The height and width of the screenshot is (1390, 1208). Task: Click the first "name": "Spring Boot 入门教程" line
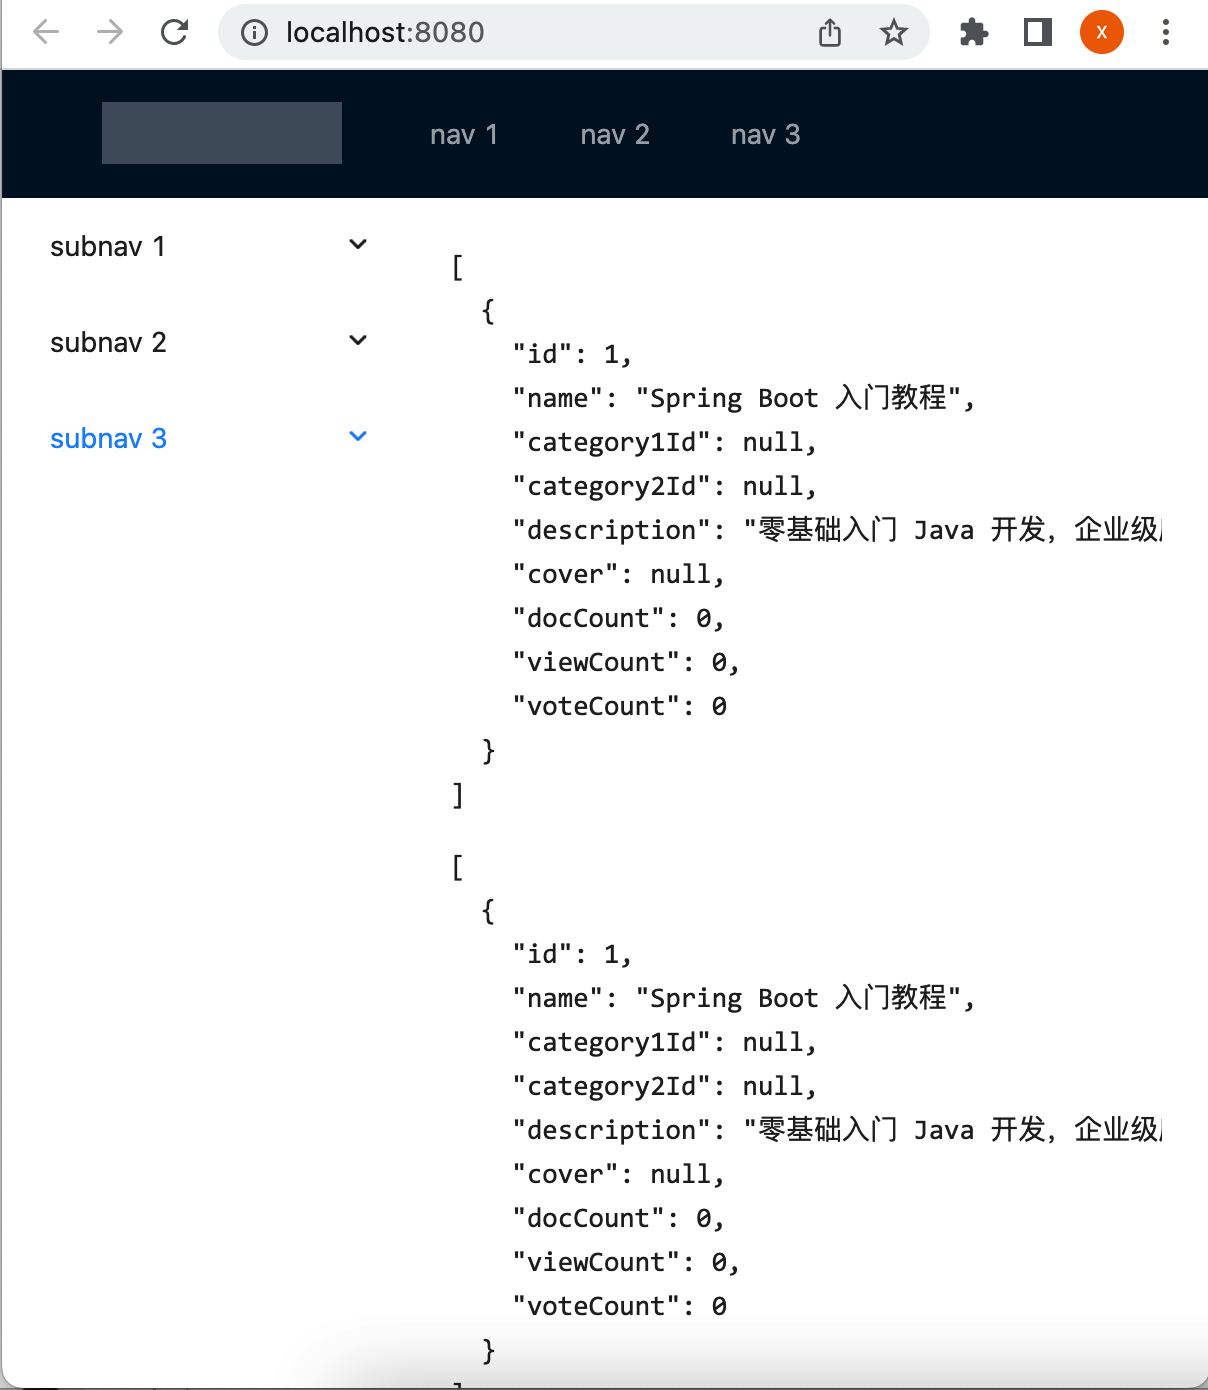pyautogui.click(x=743, y=398)
